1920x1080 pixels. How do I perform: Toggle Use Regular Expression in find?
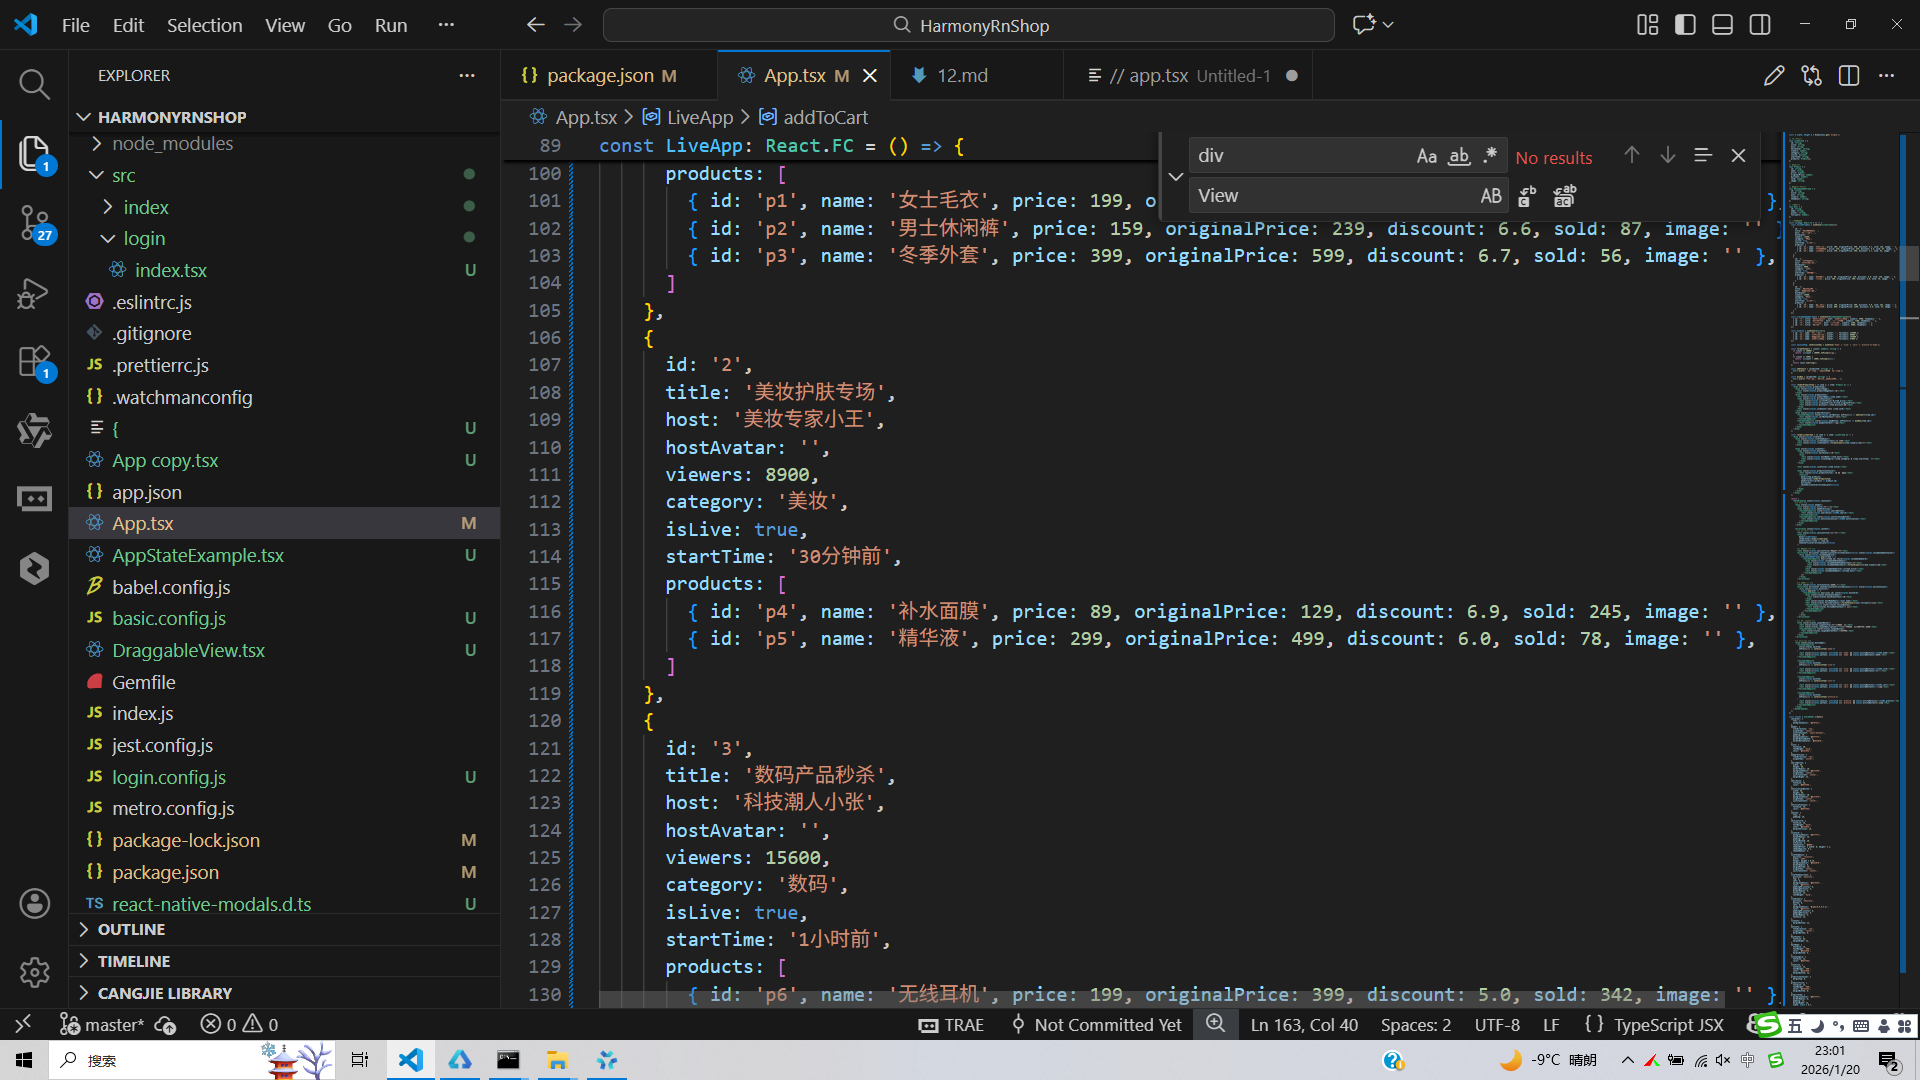pyautogui.click(x=1490, y=156)
